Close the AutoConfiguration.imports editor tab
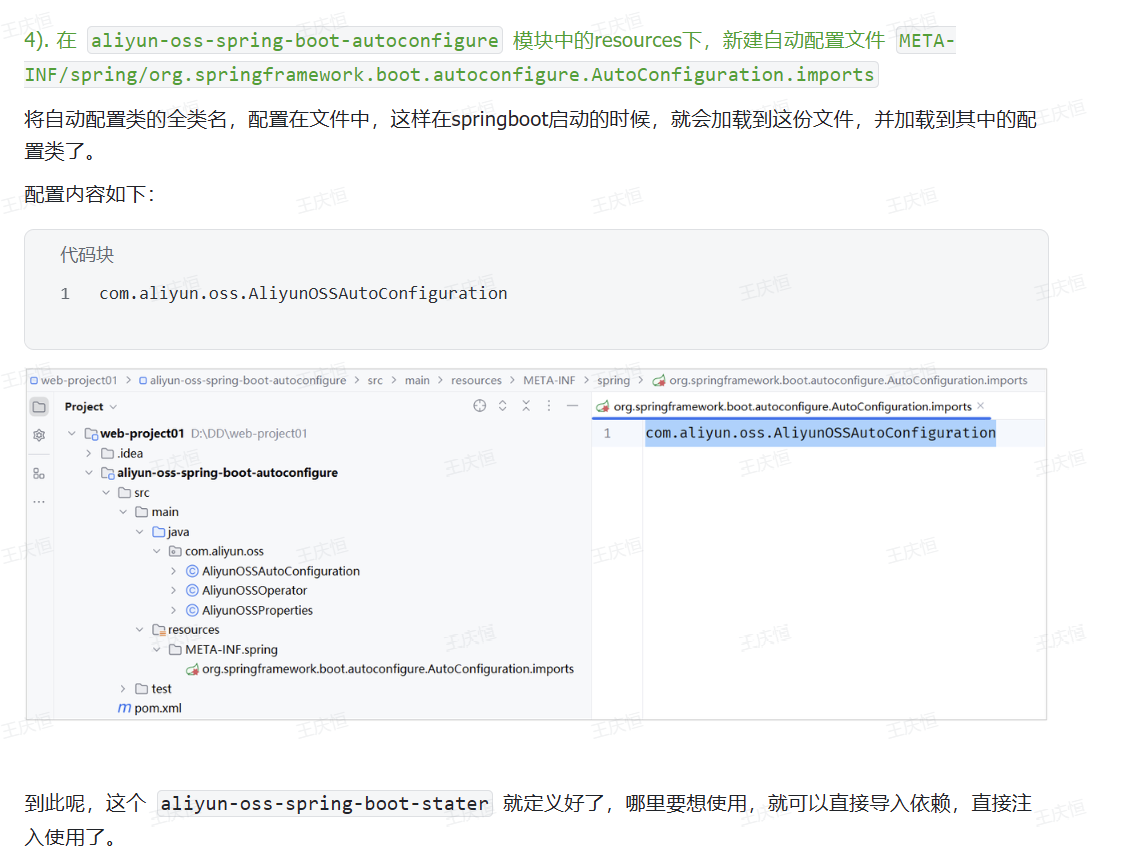 tap(981, 406)
